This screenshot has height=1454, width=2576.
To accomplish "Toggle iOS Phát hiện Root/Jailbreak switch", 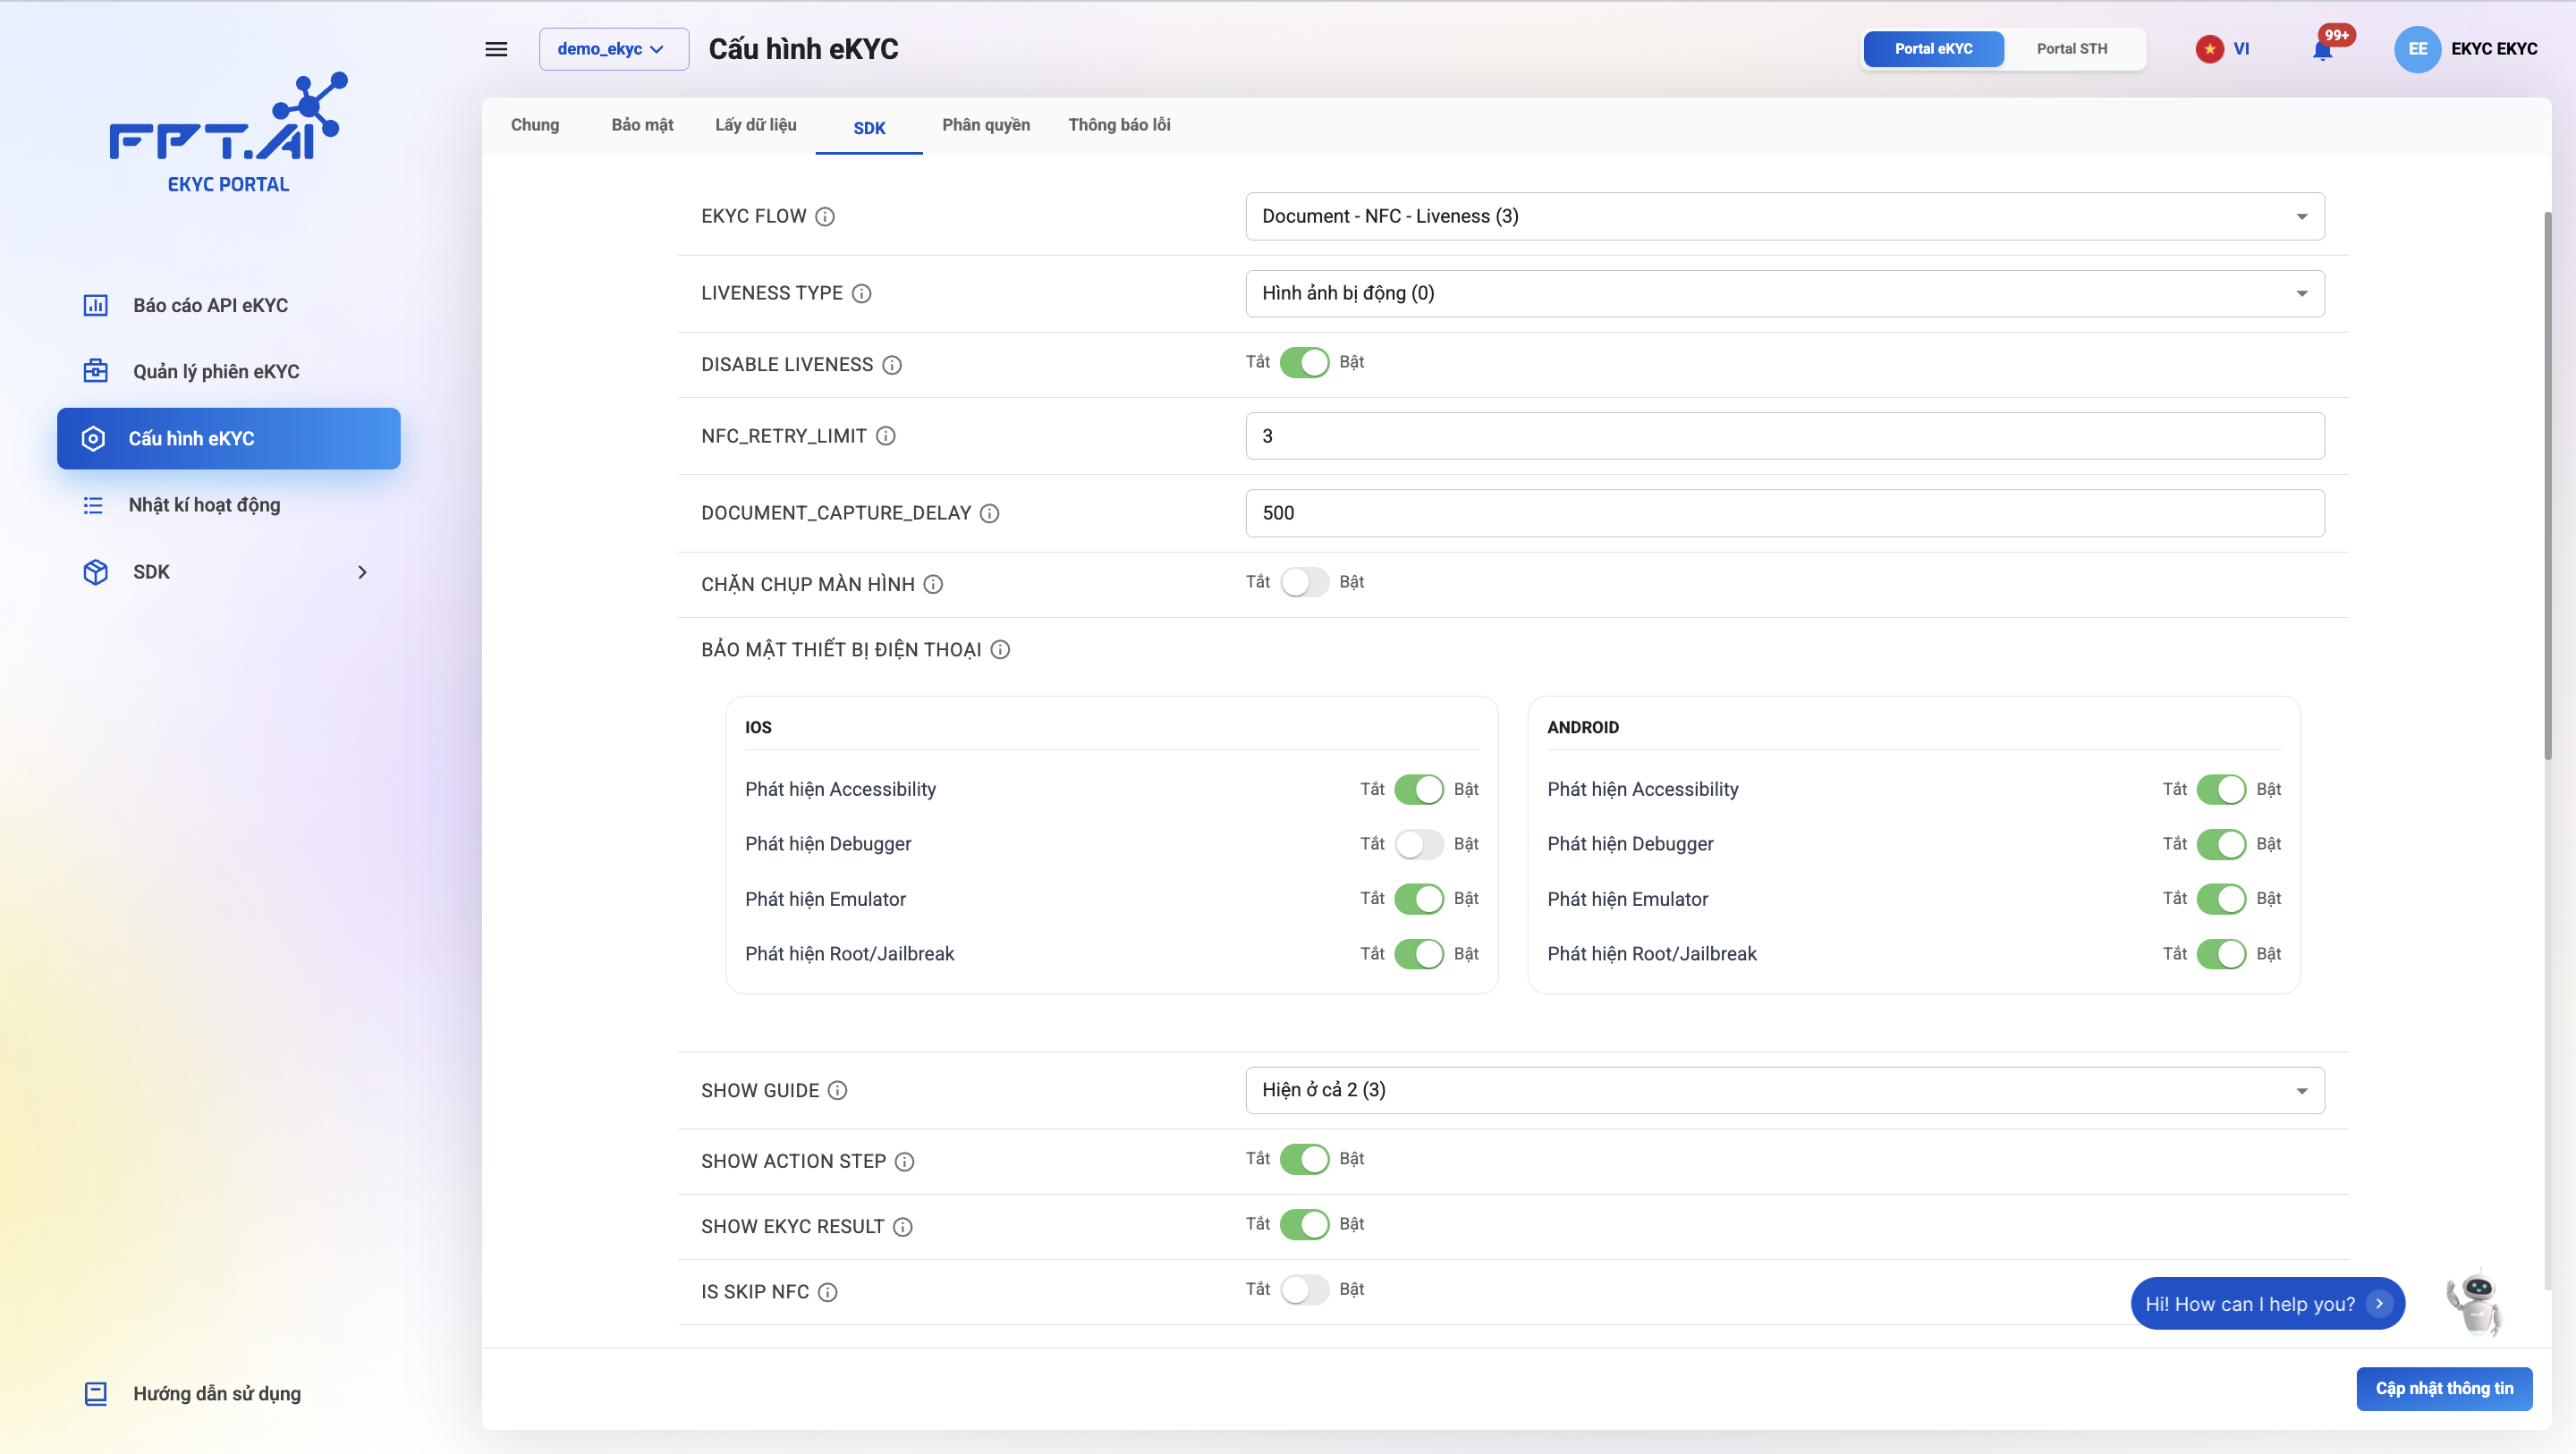I will 1419,954.
